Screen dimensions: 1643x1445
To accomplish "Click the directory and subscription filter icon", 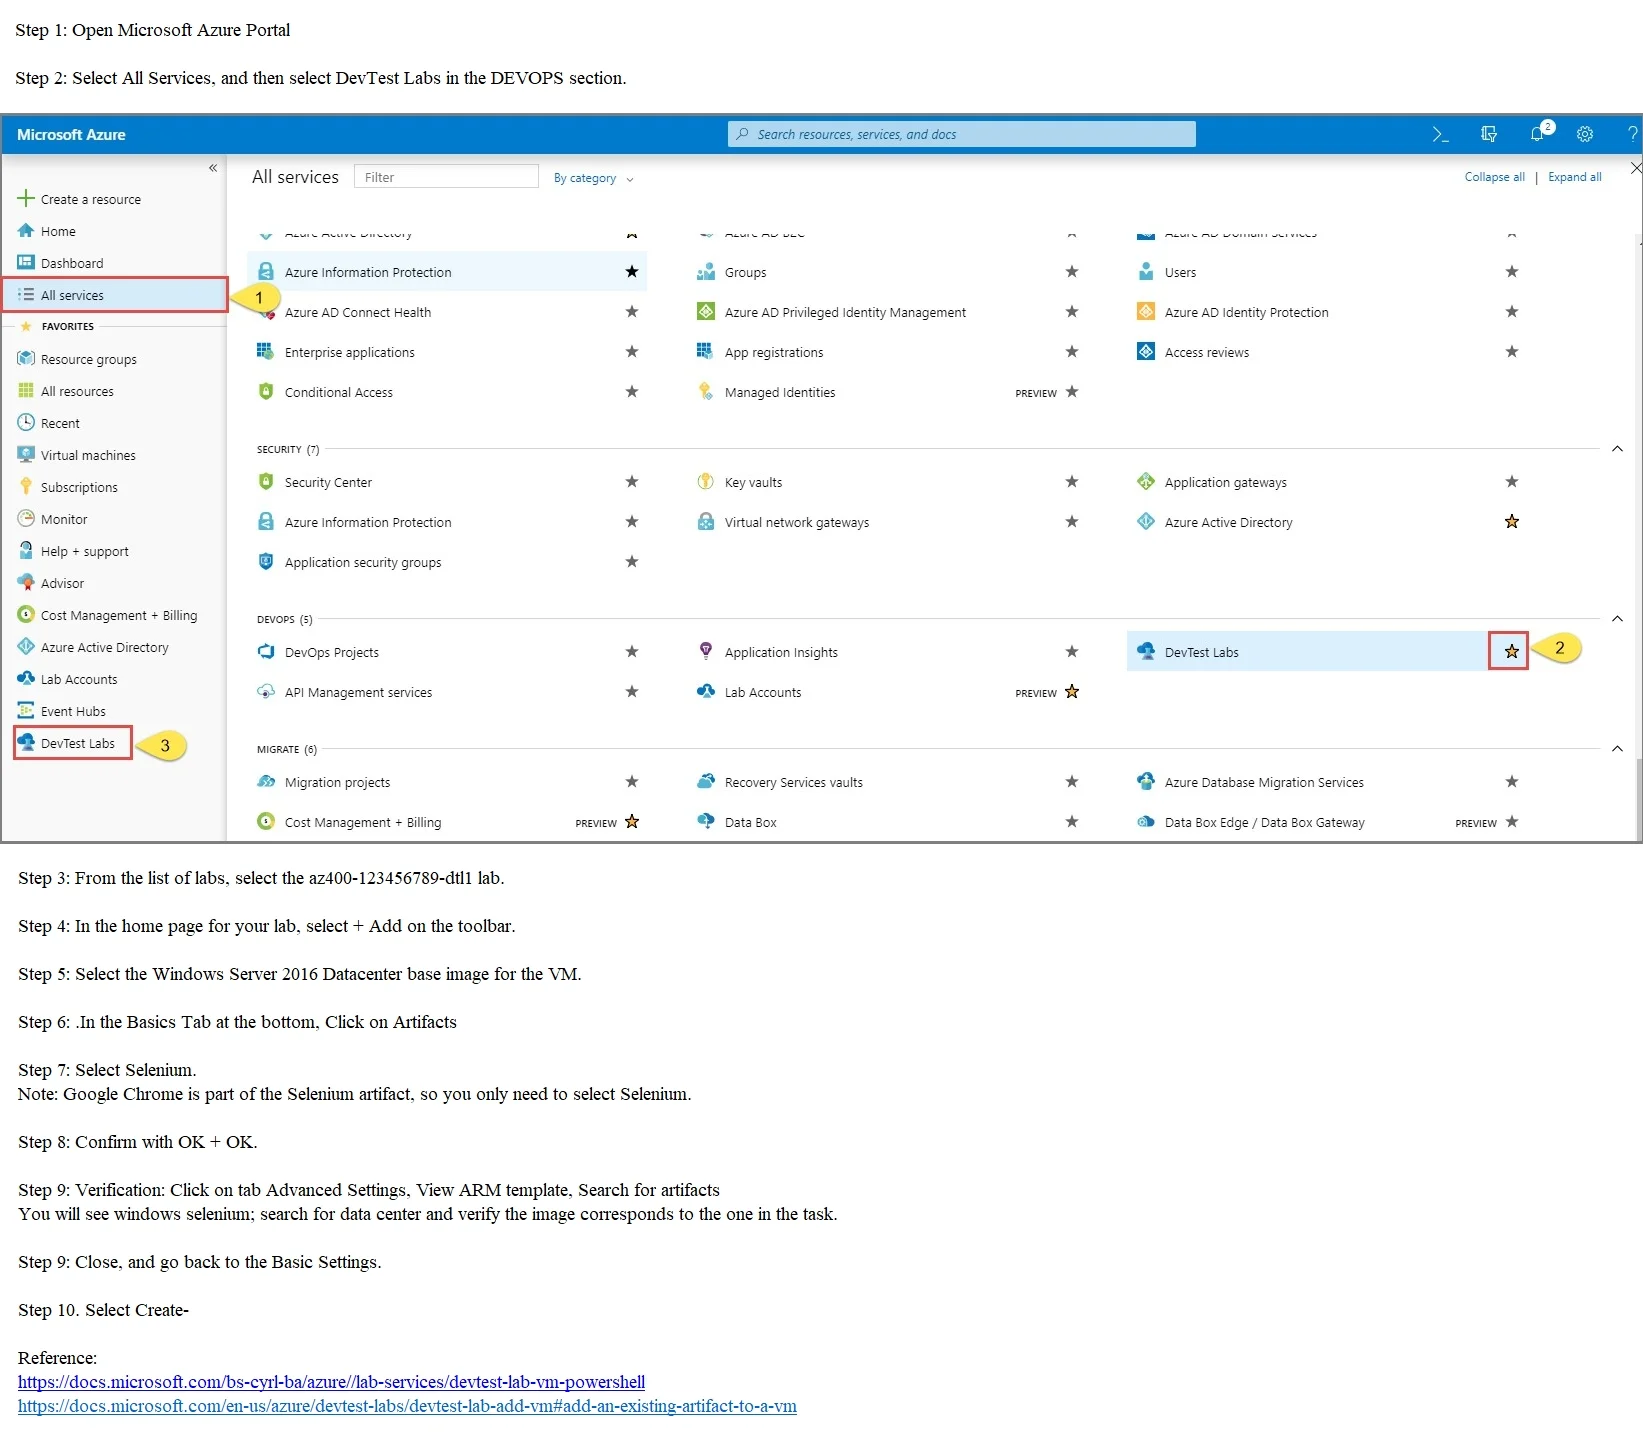I will pyautogui.click(x=1489, y=134).
